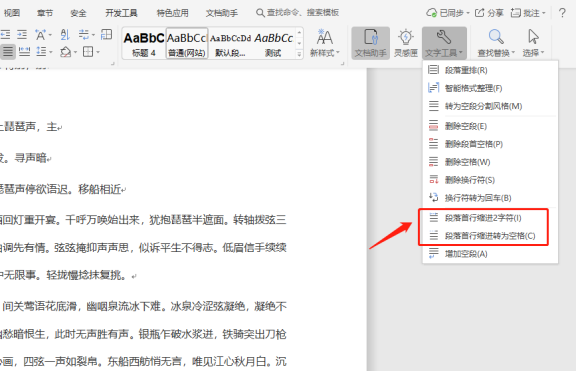Expand the Chinese layout dropdown arrow

click(50, 35)
